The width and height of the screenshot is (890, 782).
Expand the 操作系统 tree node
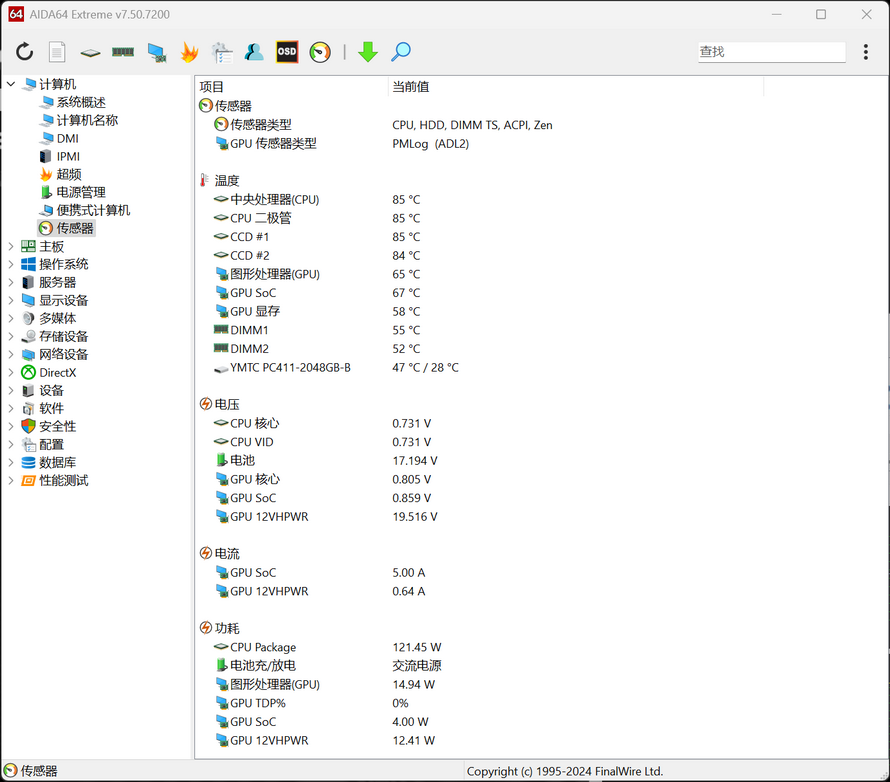(x=11, y=265)
